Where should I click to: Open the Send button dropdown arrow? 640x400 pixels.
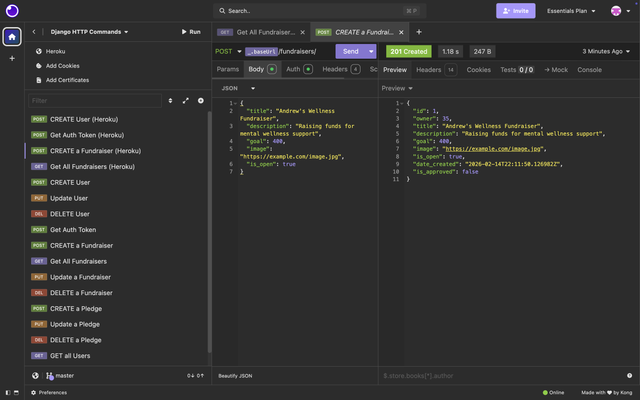coord(371,51)
